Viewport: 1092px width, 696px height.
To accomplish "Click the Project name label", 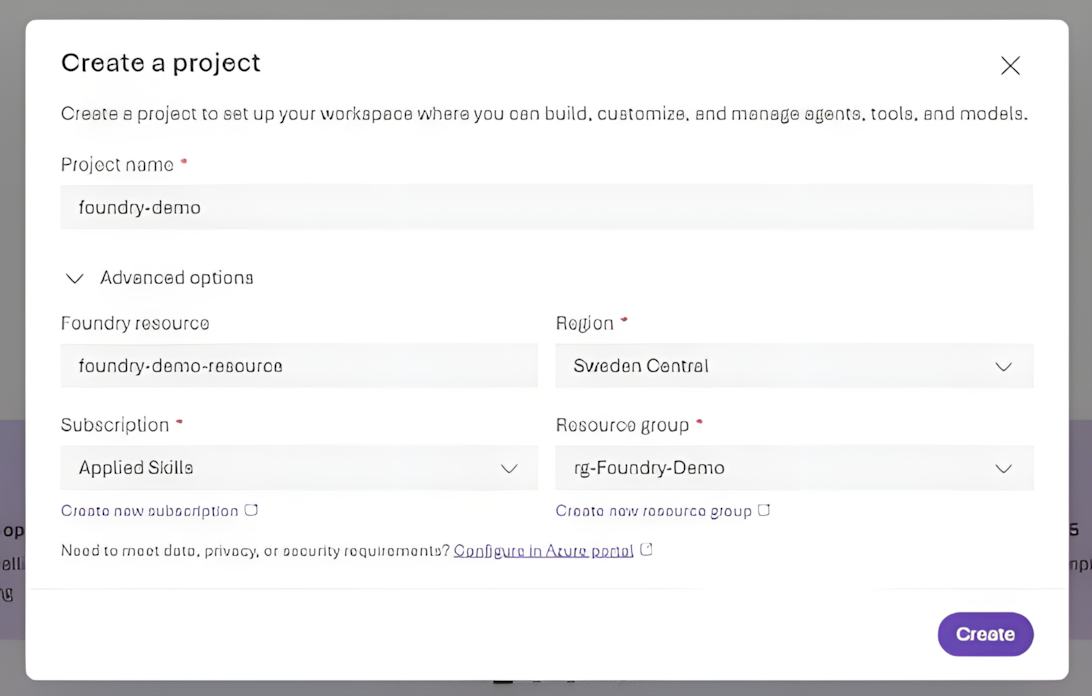I will pos(117,164).
